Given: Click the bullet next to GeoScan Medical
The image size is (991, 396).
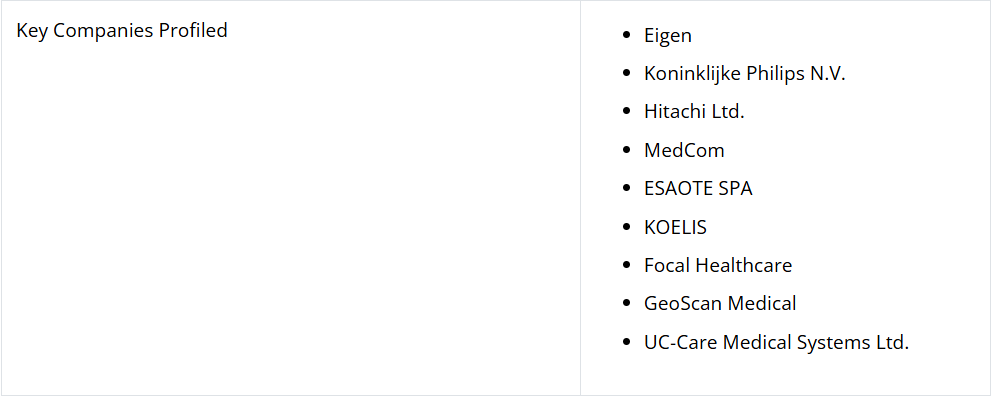Looking at the screenshot, I should [626, 304].
